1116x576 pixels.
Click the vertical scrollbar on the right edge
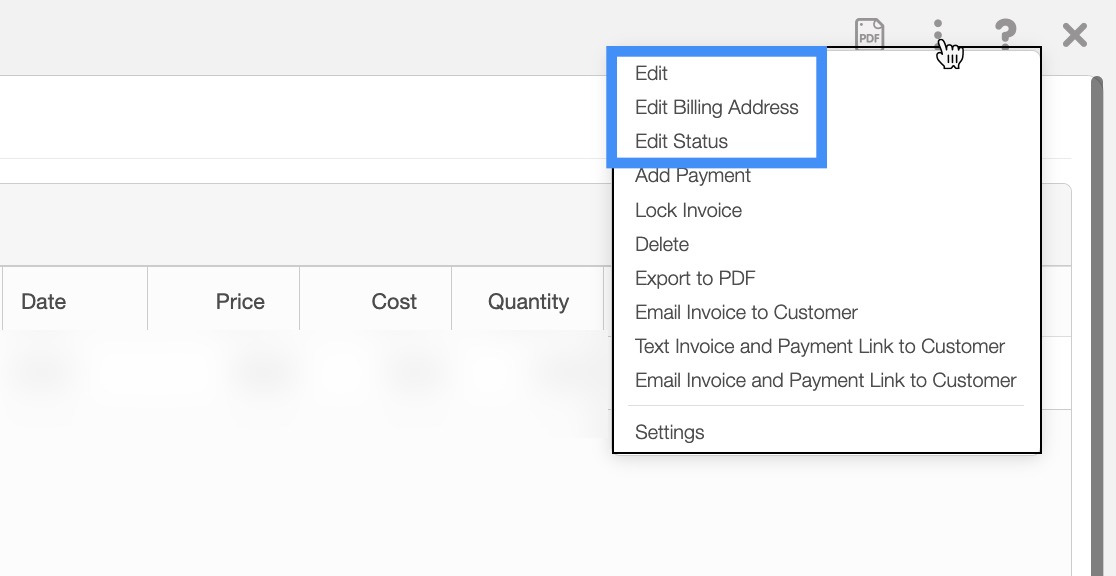1101,300
